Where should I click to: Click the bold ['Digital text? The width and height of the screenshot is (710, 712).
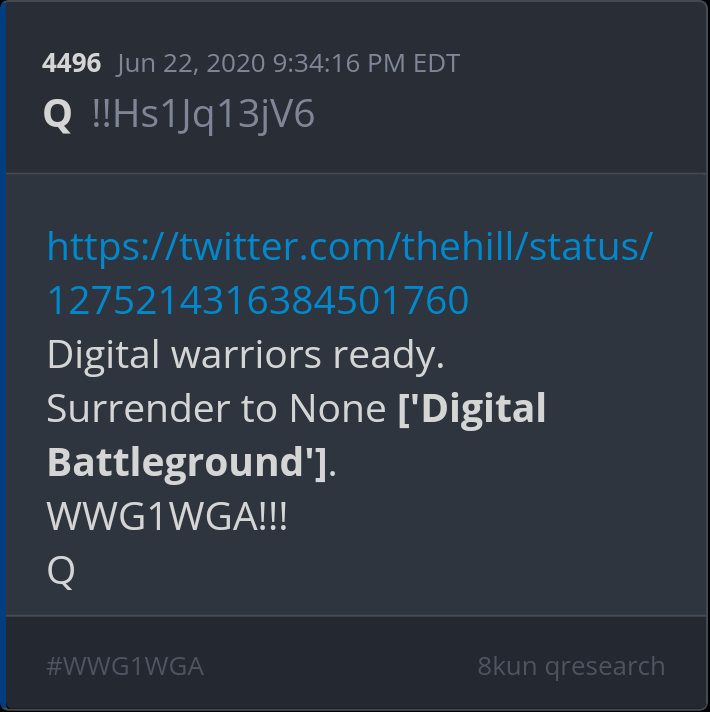point(472,410)
